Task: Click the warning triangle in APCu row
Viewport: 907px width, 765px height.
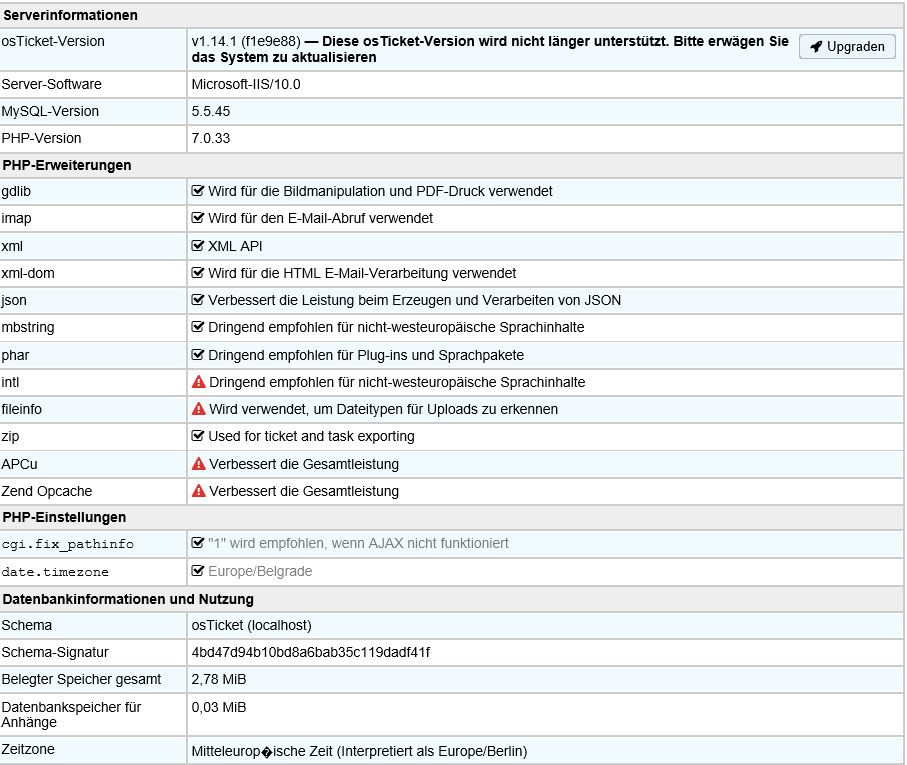Action: (x=198, y=464)
